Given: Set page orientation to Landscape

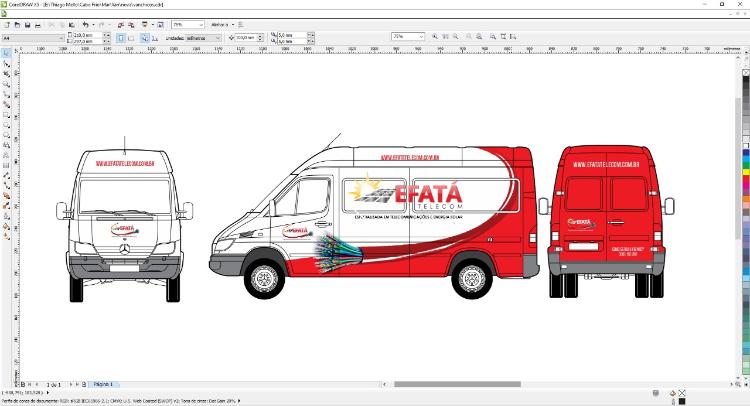Looking at the screenshot, I should pos(131,38).
